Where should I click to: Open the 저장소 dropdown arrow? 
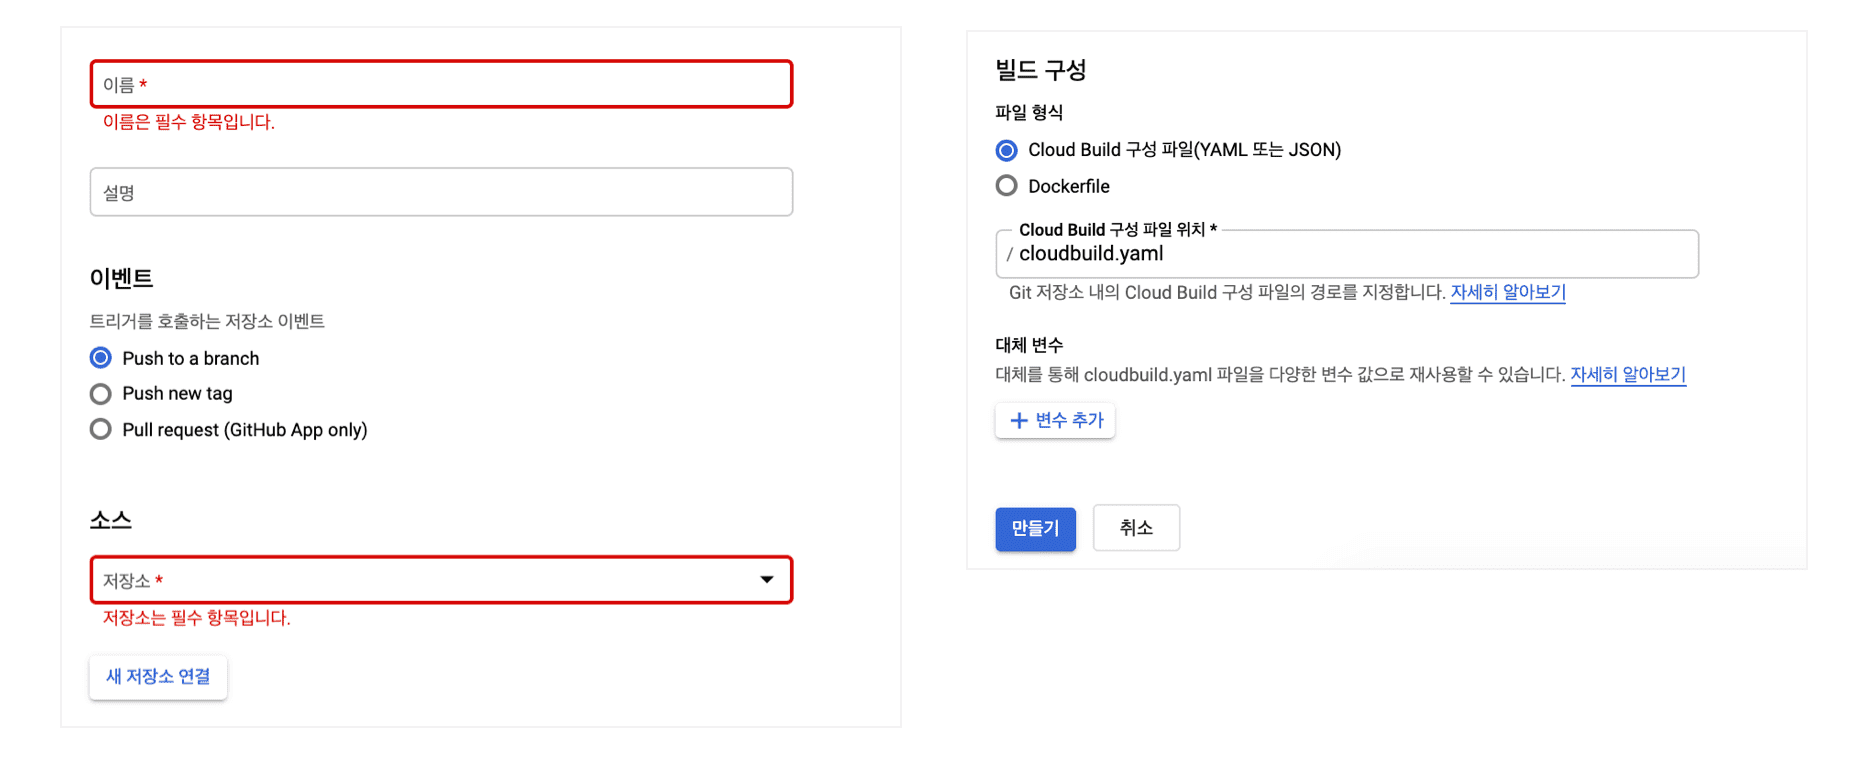tap(767, 580)
